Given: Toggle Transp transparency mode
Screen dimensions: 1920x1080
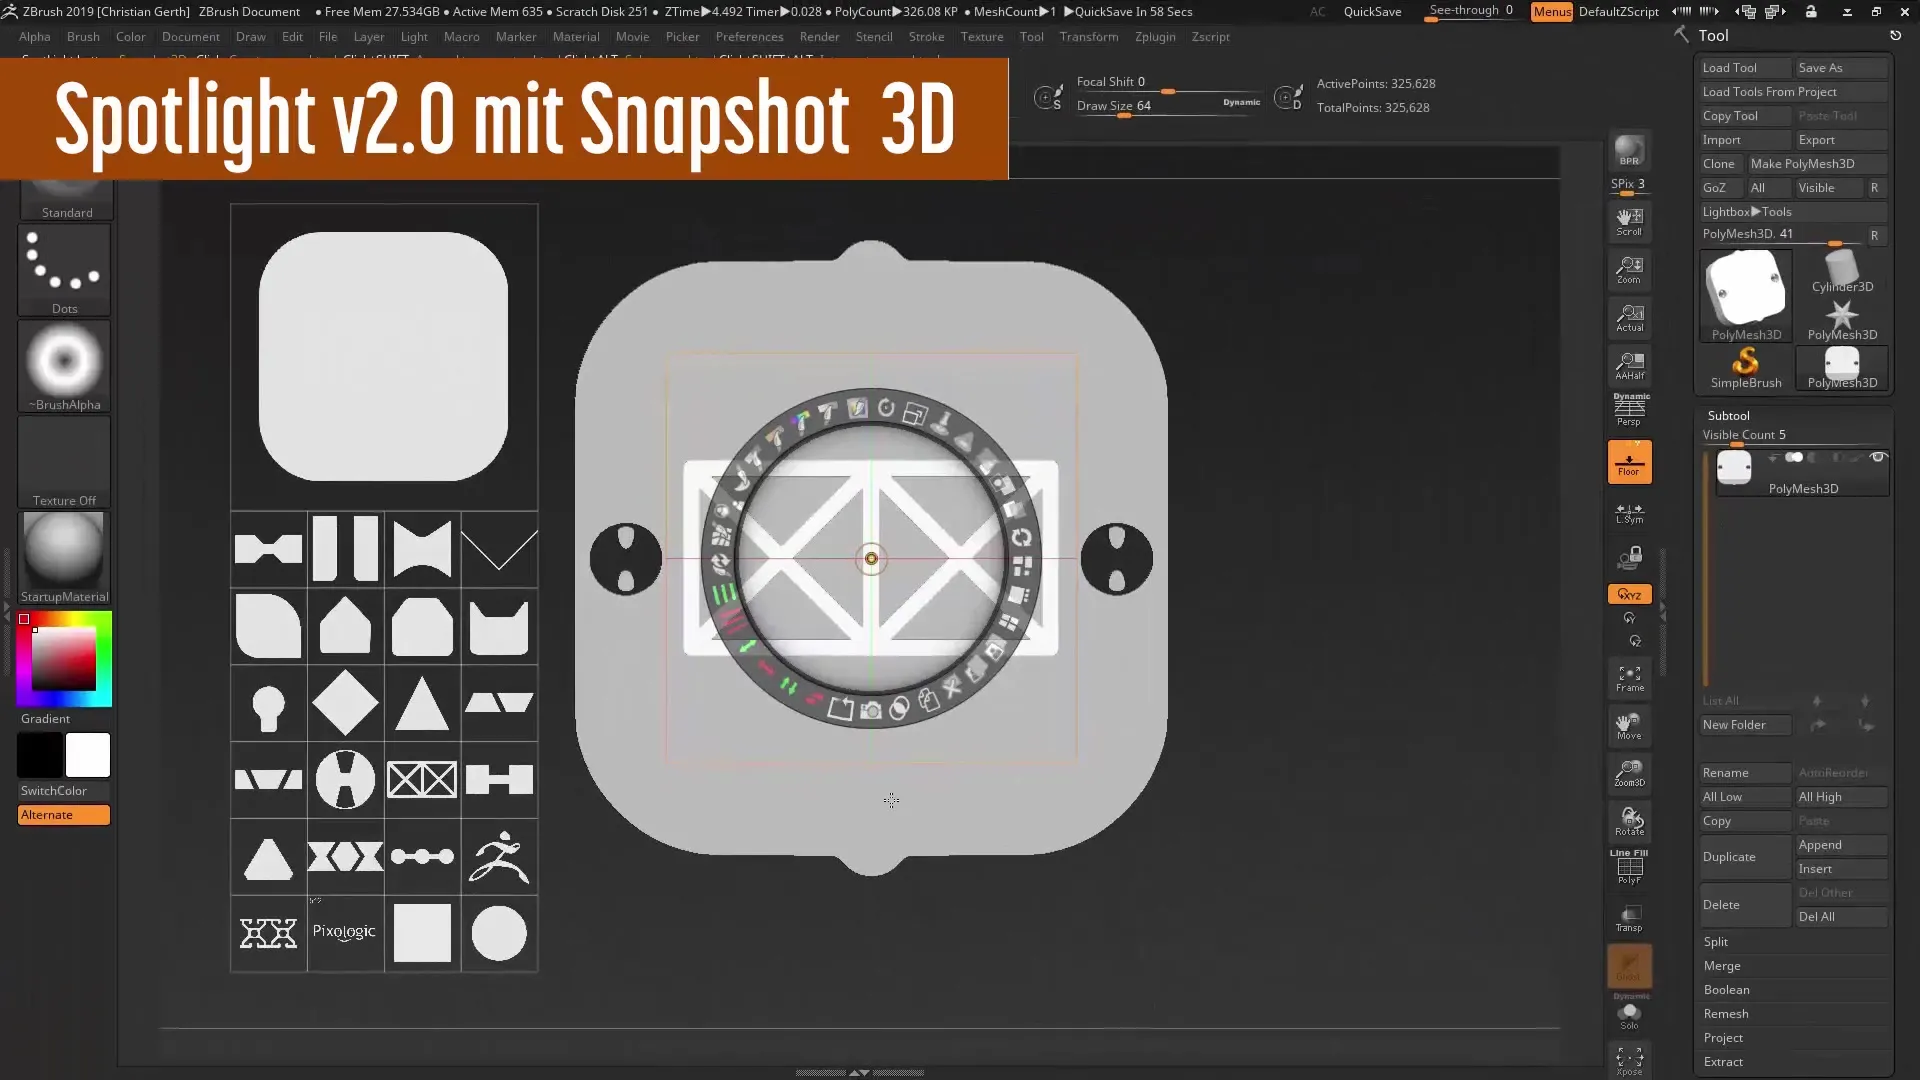Looking at the screenshot, I should (1629, 918).
